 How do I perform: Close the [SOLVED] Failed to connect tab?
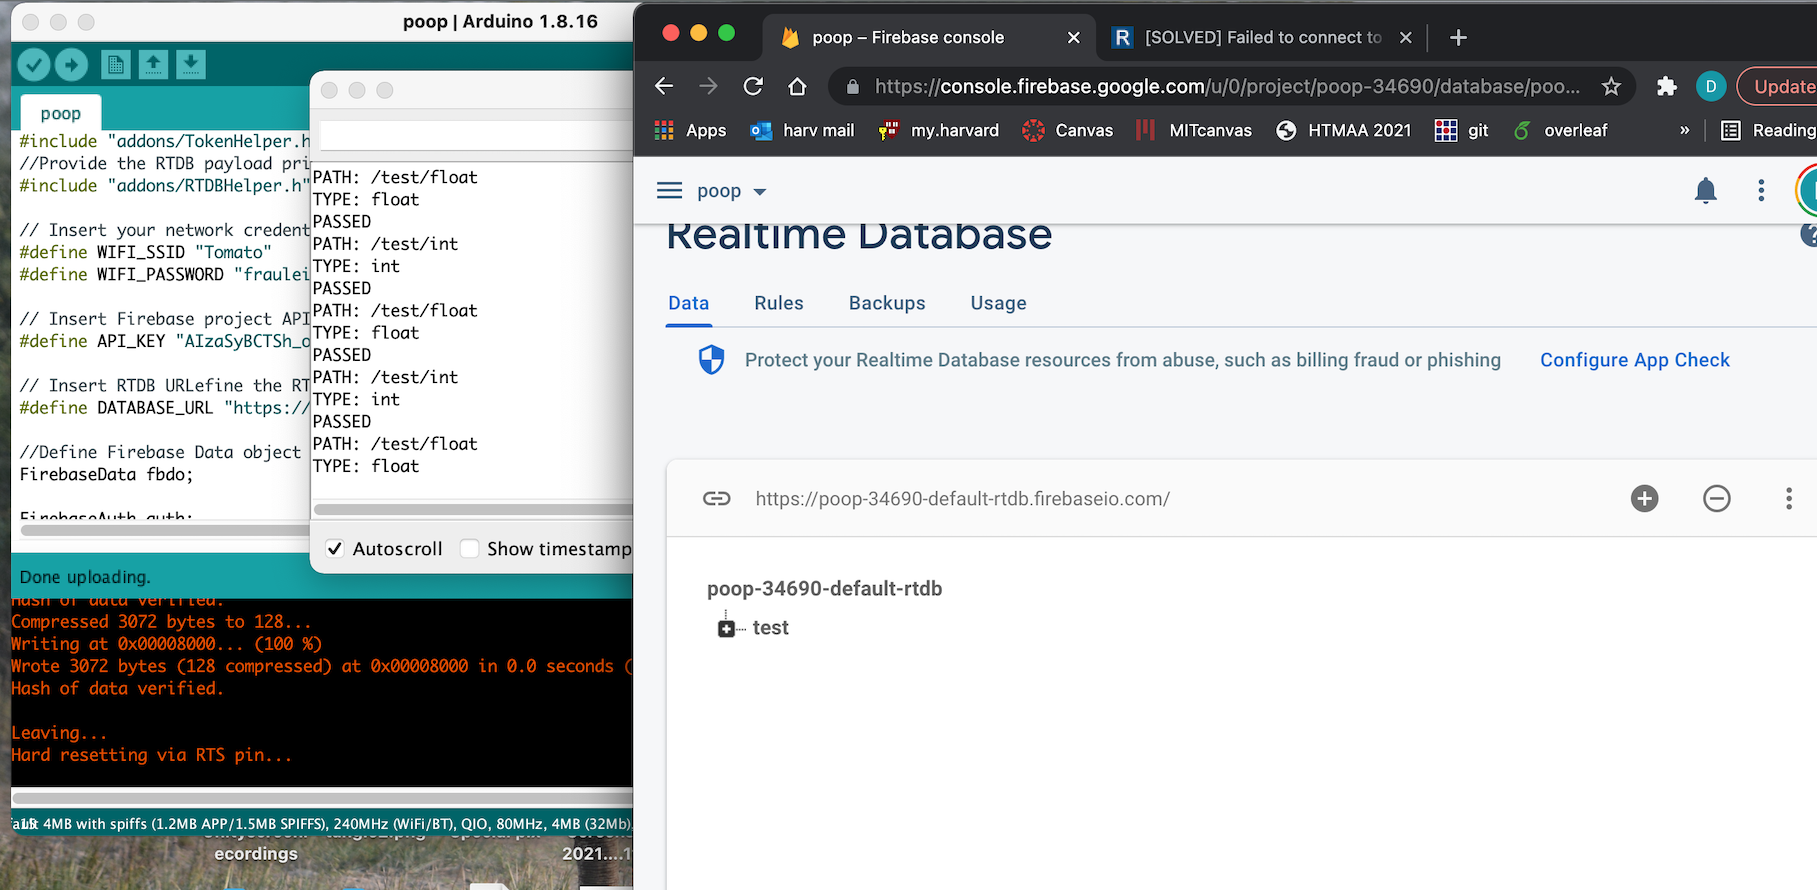(x=1405, y=37)
